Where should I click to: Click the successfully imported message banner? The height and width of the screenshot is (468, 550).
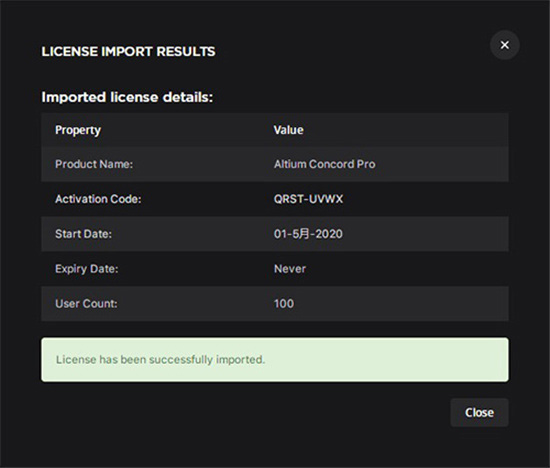[275, 360]
